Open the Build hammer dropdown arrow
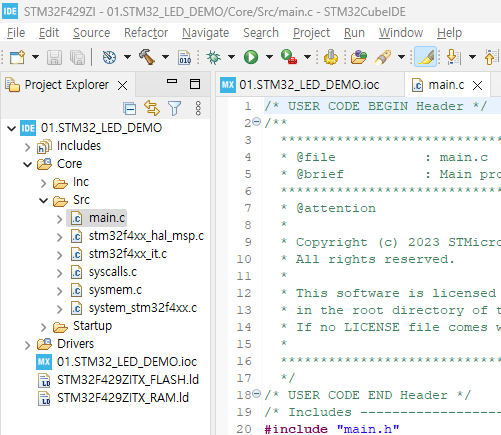Screen dimensions: 501x435 point(165,57)
